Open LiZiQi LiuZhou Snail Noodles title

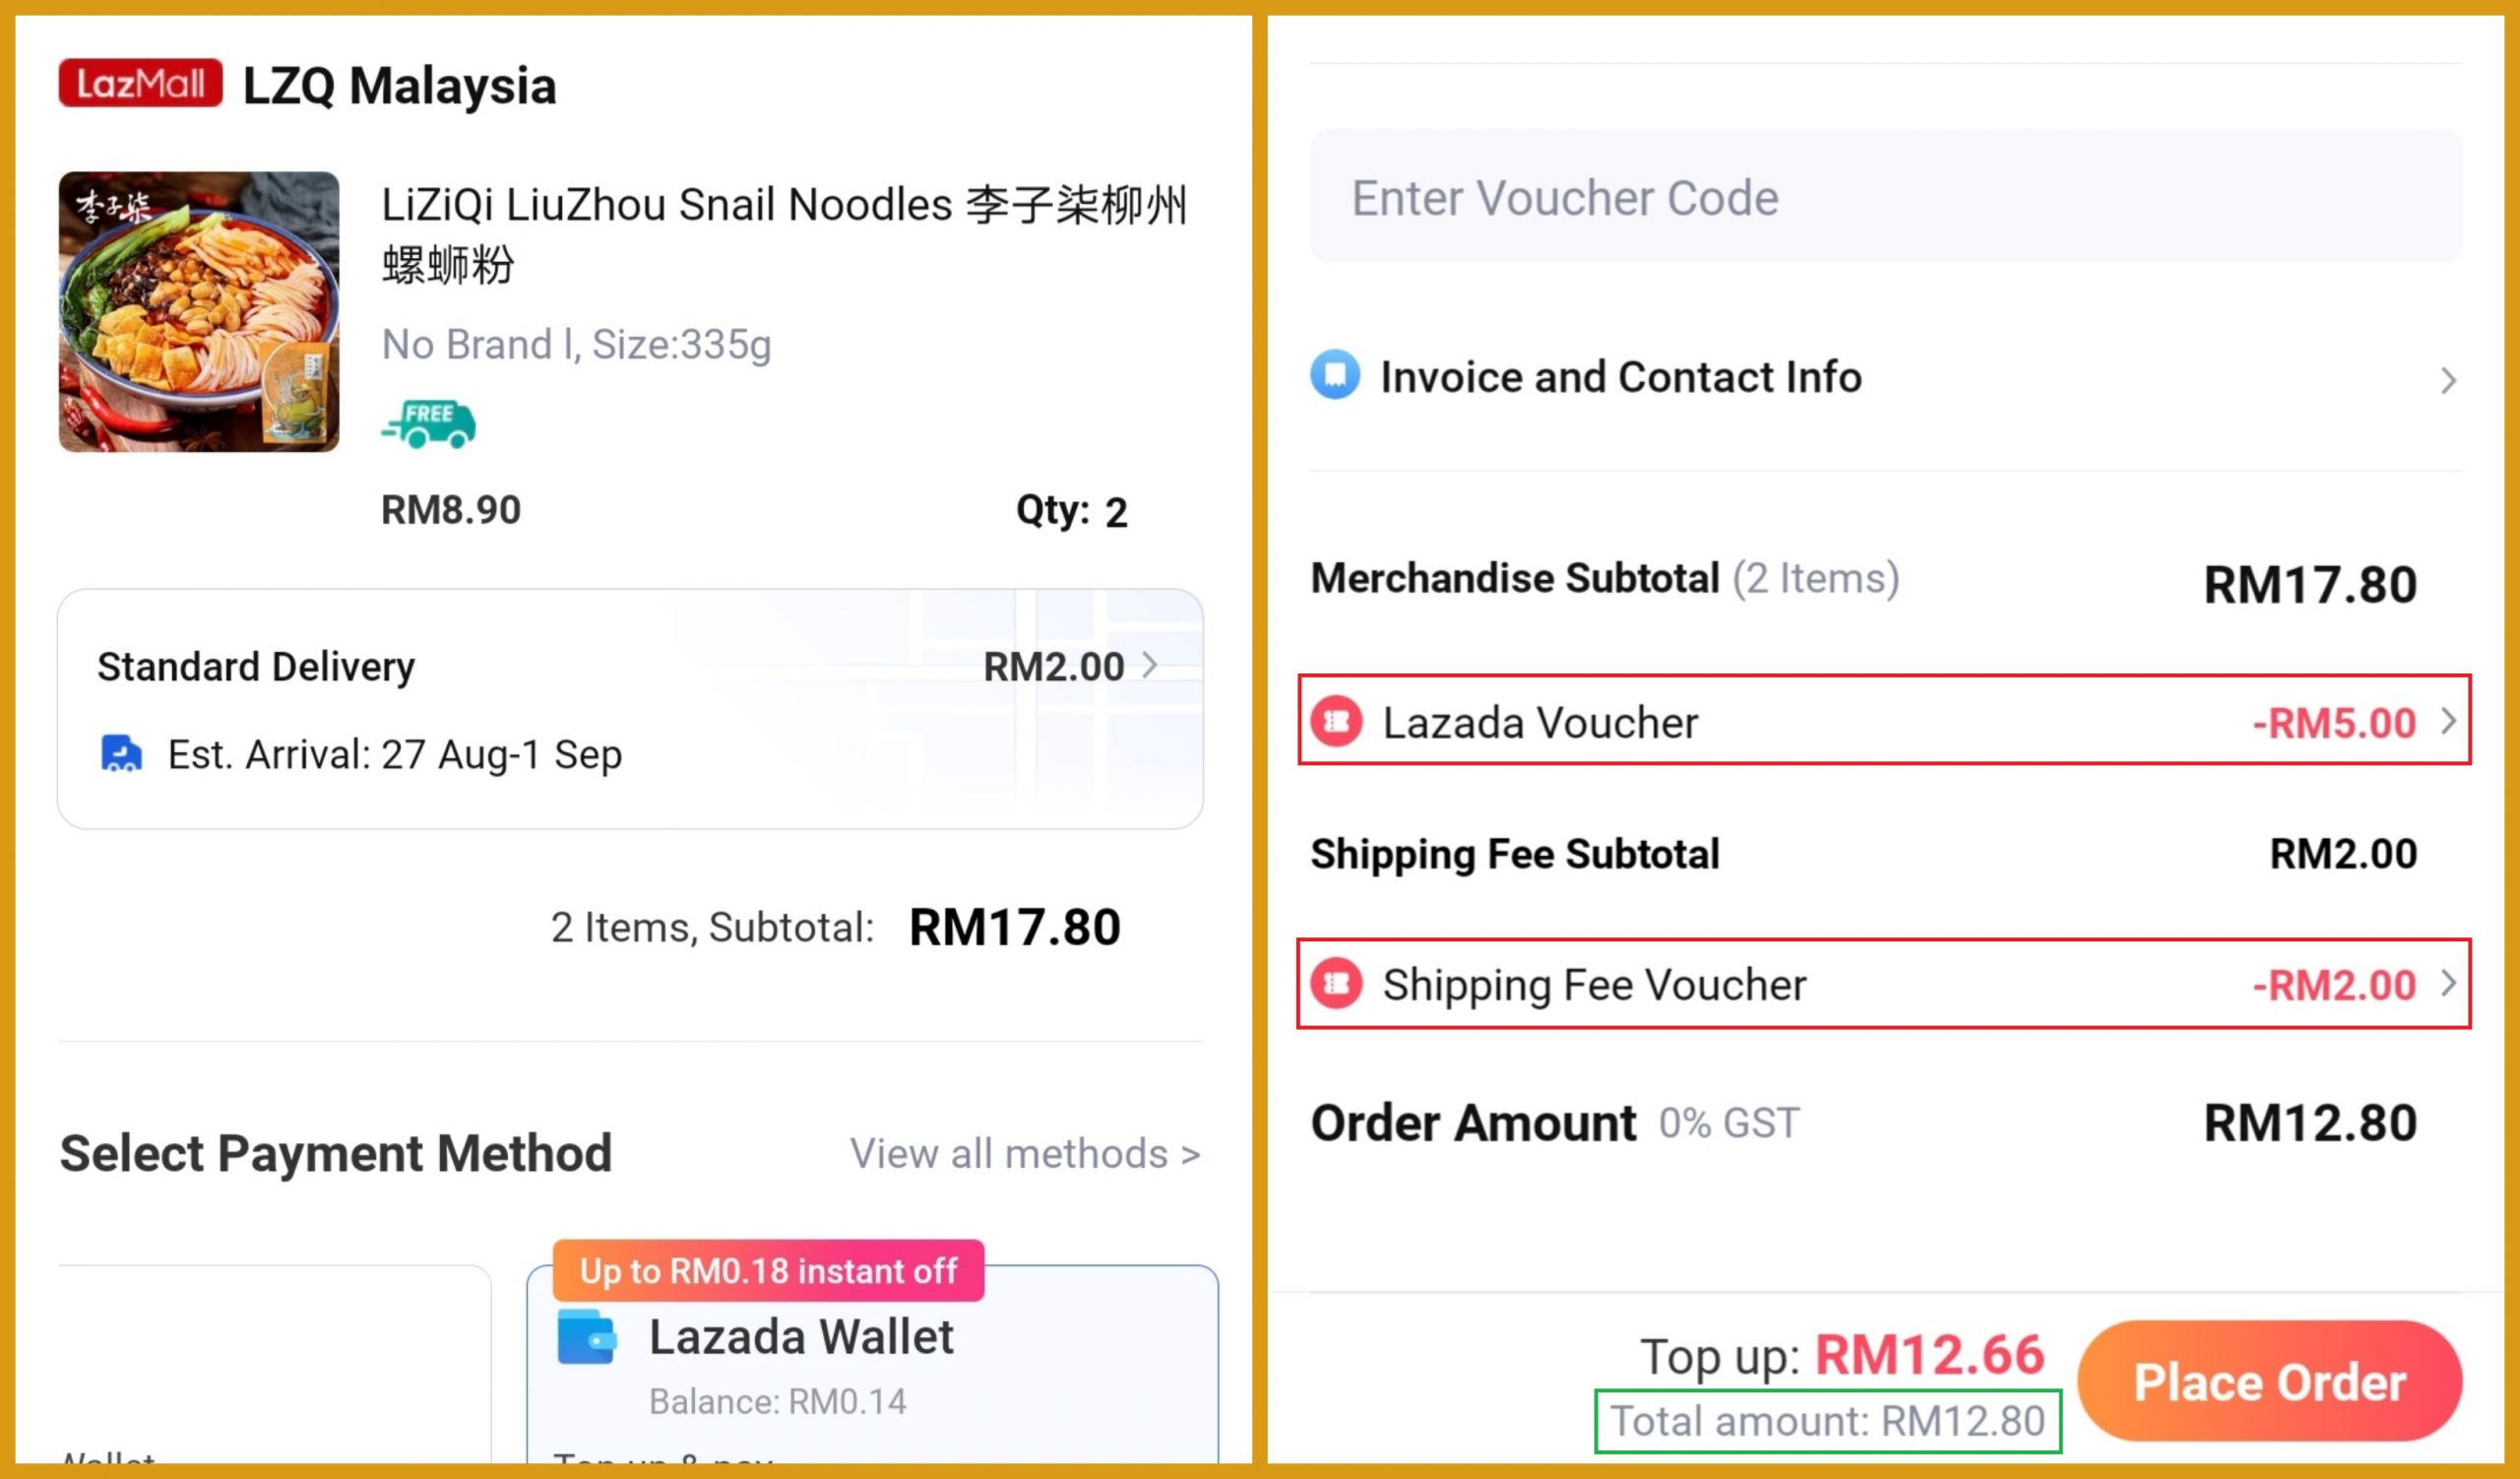pyautogui.click(x=783, y=233)
